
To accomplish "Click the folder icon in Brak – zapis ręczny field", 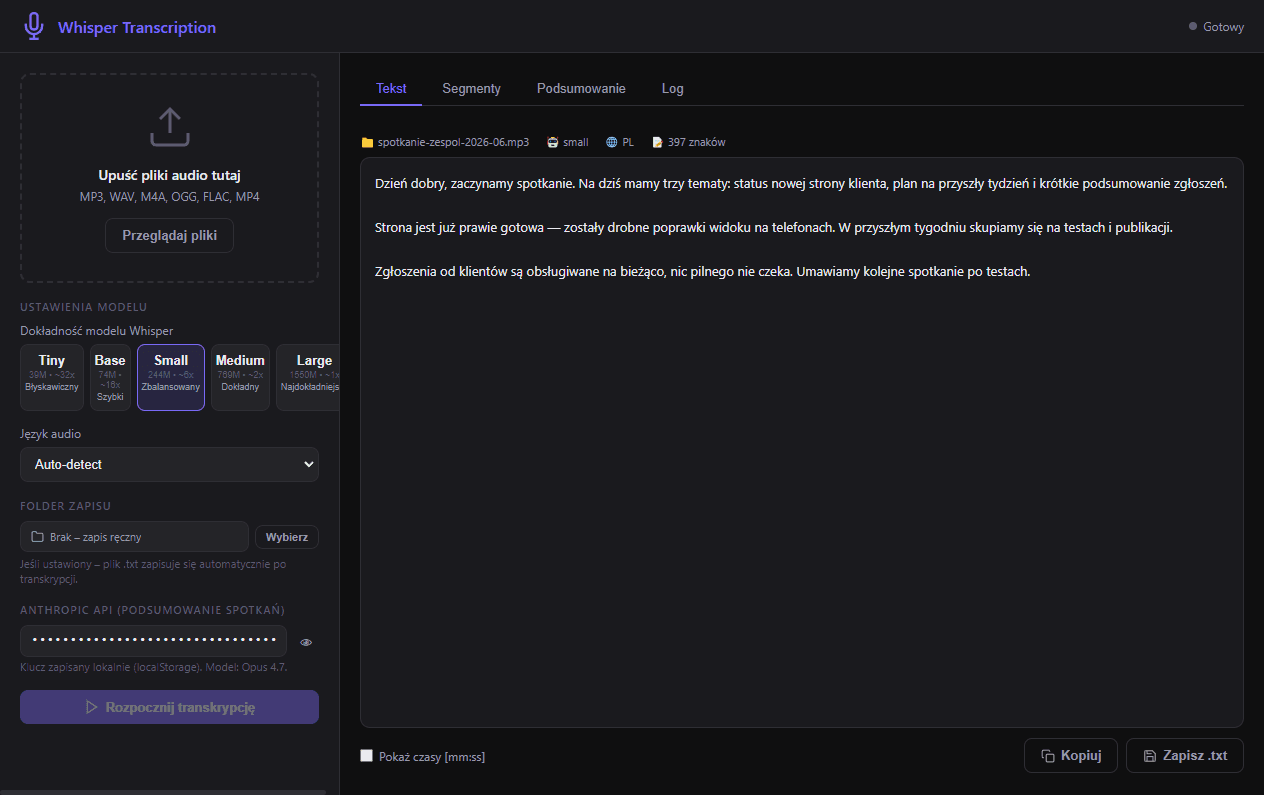I will click(x=38, y=537).
